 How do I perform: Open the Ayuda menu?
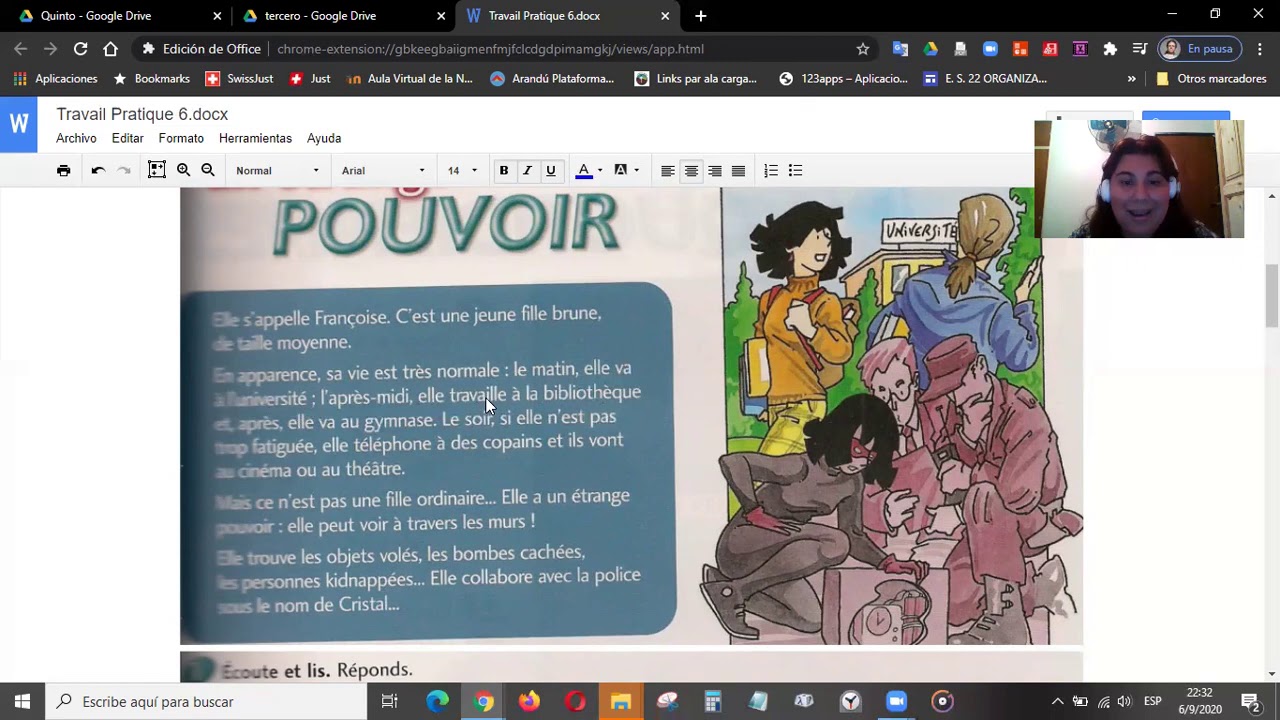[324, 138]
